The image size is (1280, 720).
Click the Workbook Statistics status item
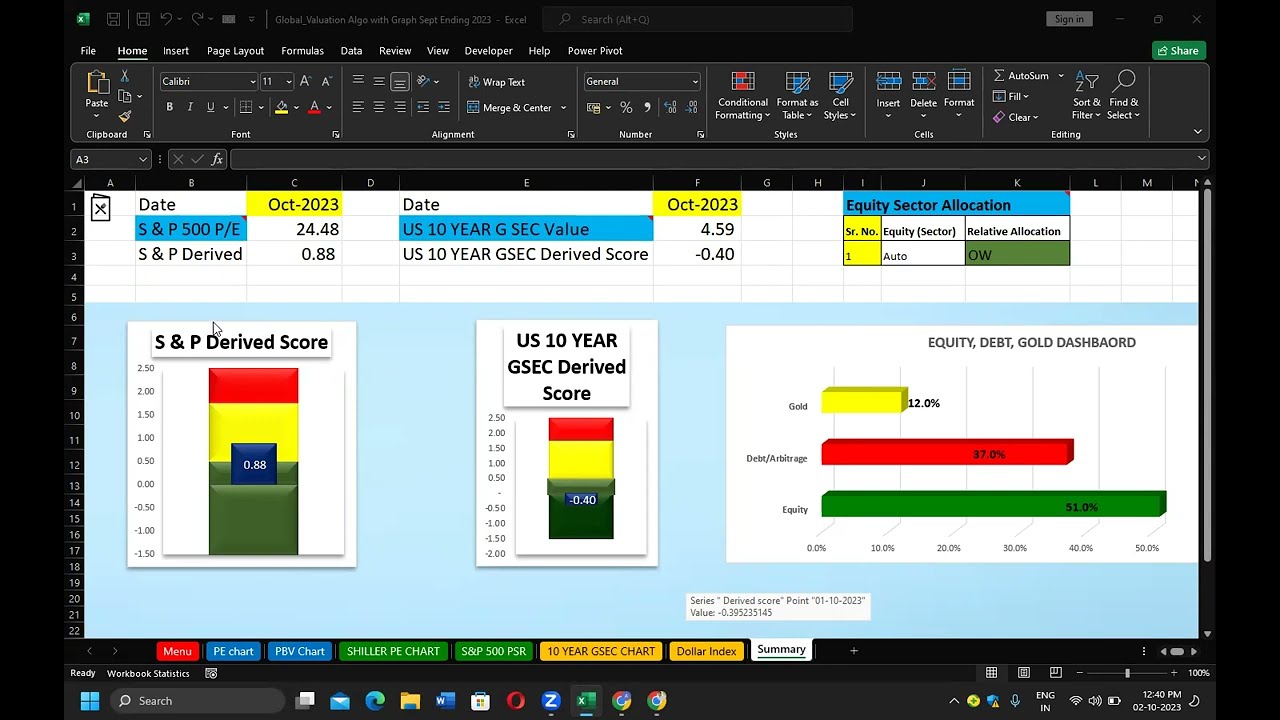148,673
